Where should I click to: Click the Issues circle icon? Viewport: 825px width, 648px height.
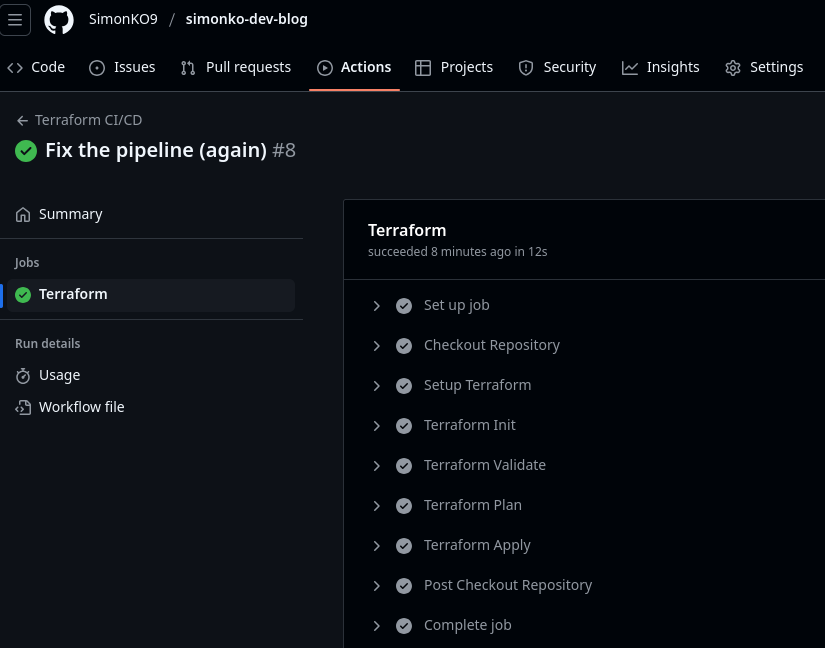97,68
